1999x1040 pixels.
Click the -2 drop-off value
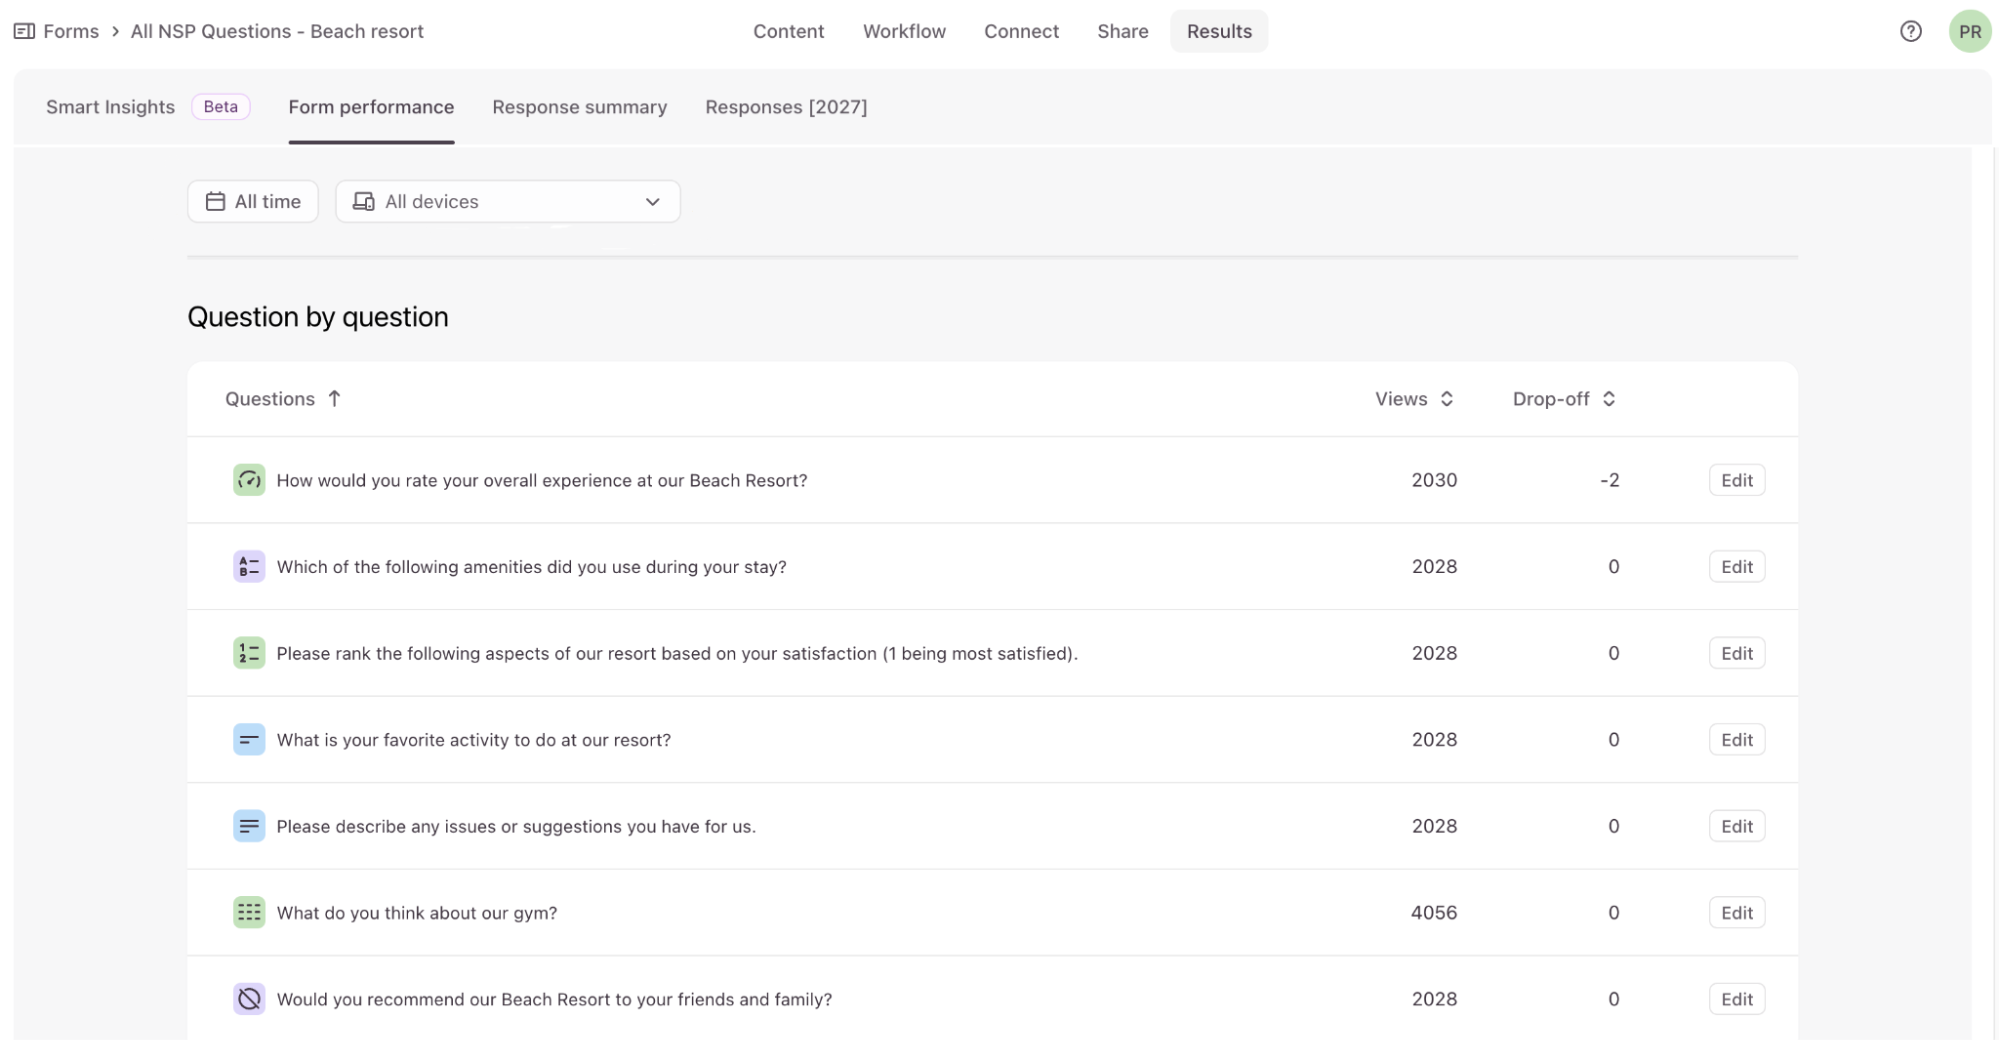(x=1609, y=480)
